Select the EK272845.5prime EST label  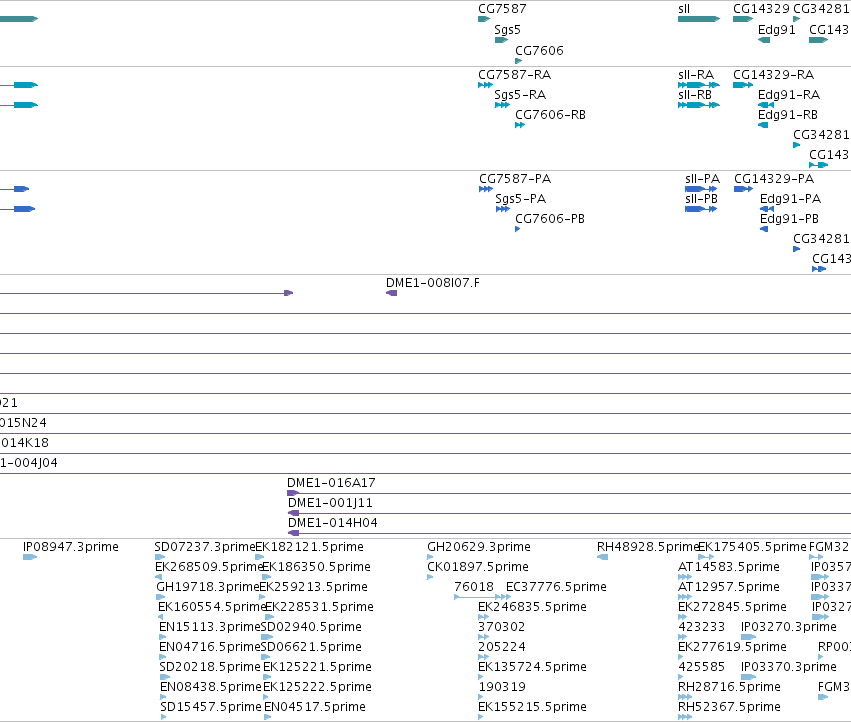point(733,607)
